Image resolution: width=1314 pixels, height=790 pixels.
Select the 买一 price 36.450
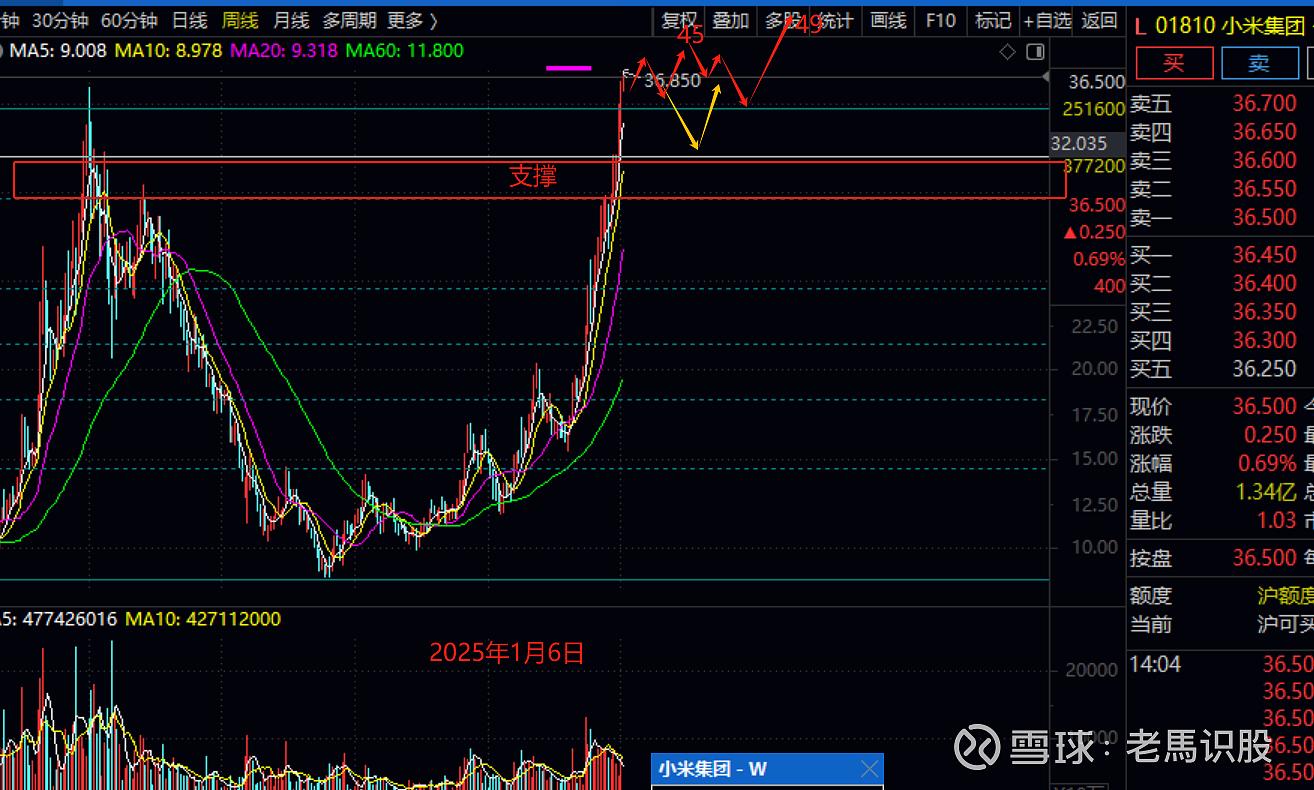[1264, 256]
